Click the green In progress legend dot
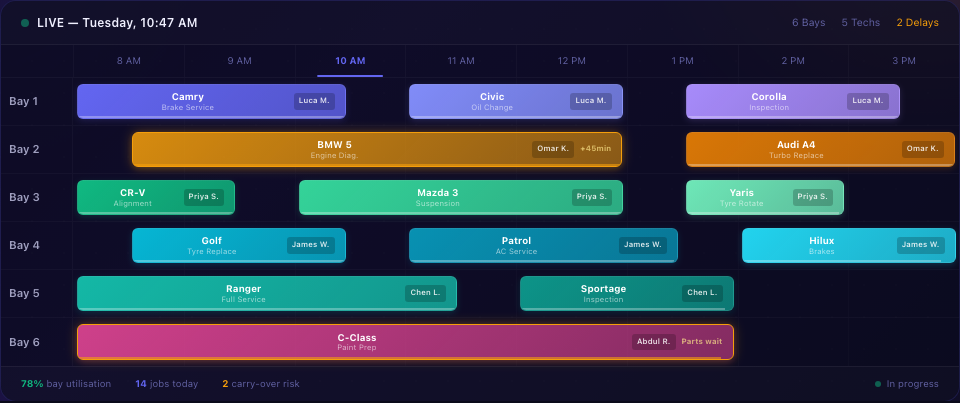Screen dimensions: 960x403 [879, 384]
